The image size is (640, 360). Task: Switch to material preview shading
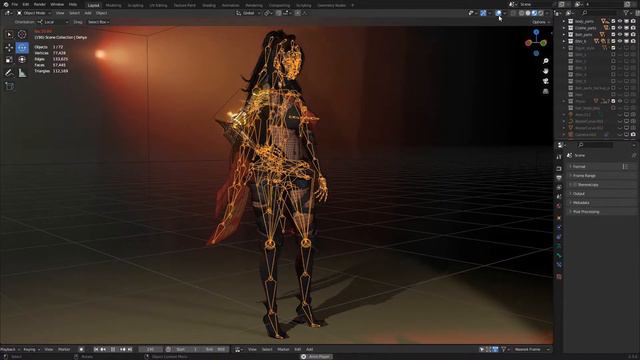(x=534, y=13)
